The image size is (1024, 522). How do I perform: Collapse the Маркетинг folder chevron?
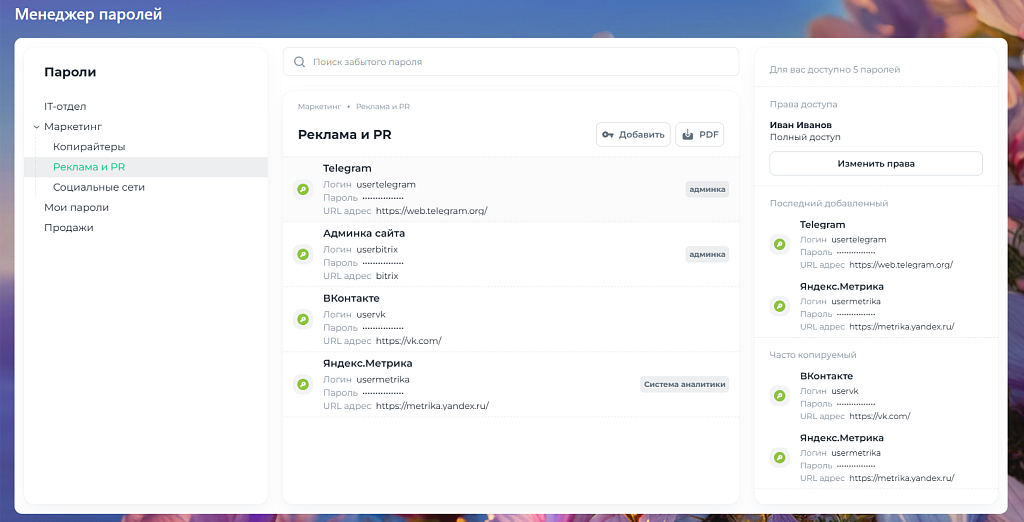click(36, 127)
